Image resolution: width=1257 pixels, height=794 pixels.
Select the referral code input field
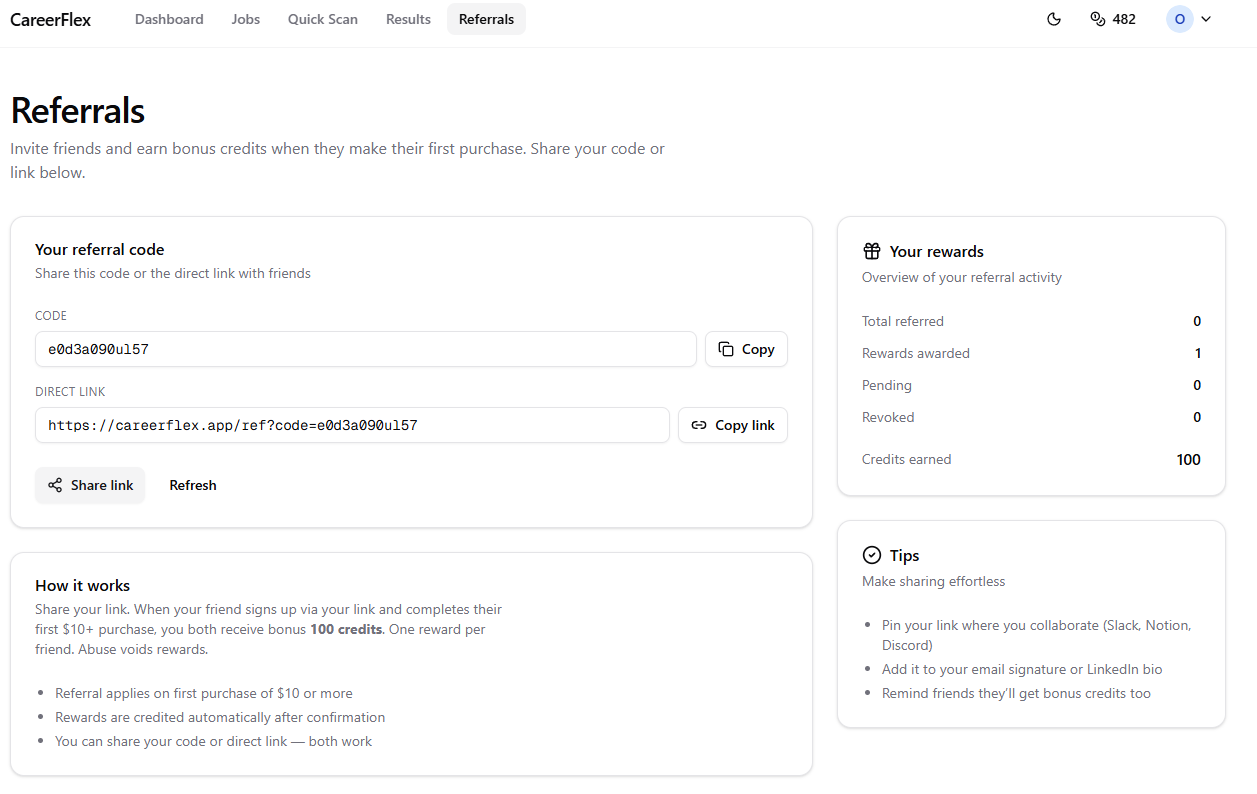pos(365,348)
